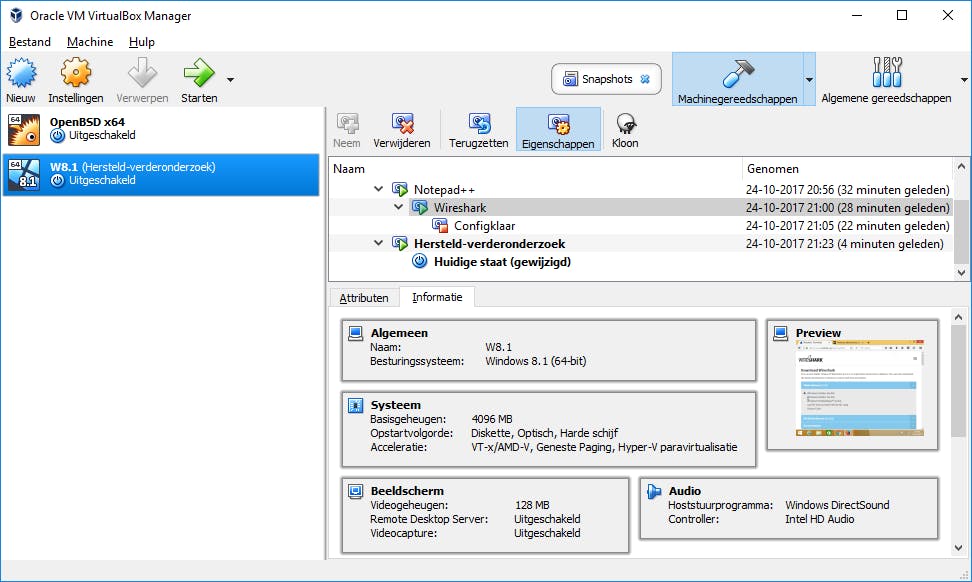Image resolution: width=972 pixels, height=582 pixels.
Task: Collapse the Wireshark snapshot node
Action: [x=399, y=207]
